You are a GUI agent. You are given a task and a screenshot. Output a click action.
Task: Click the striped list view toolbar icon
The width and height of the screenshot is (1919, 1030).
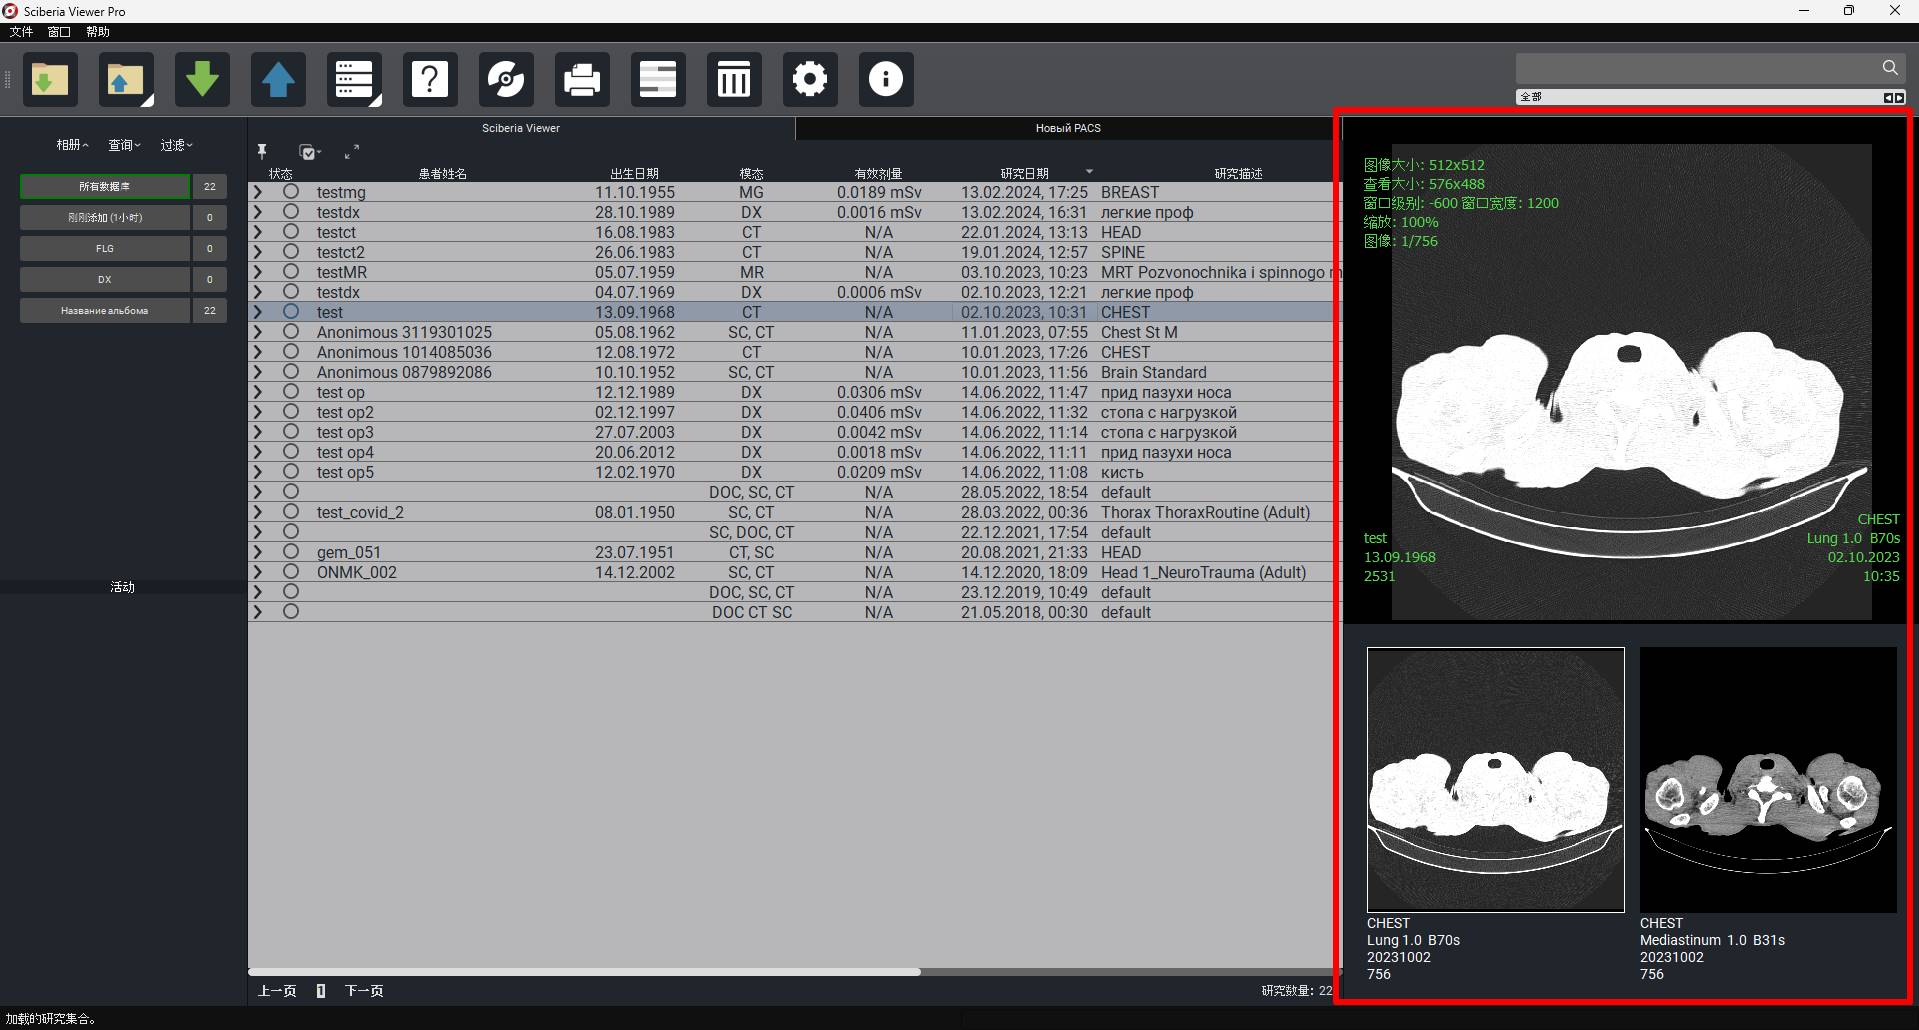click(x=658, y=79)
